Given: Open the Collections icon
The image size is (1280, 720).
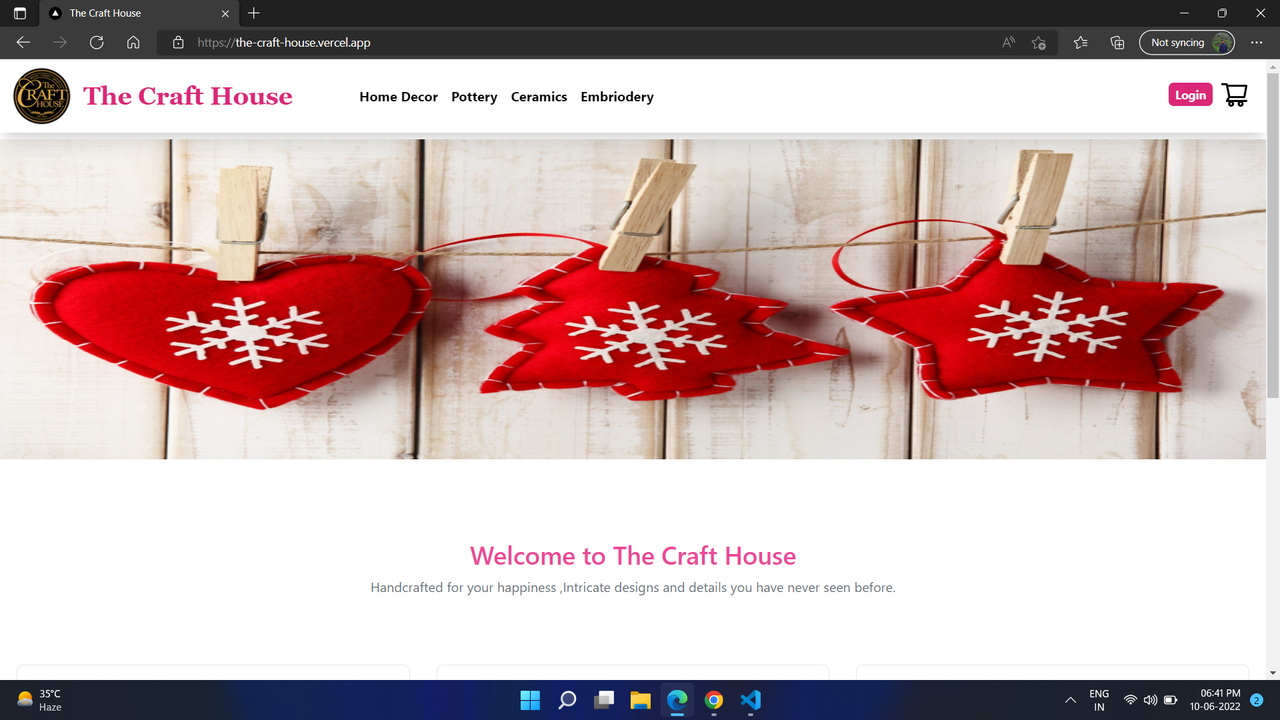Looking at the screenshot, I should 1118,43.
